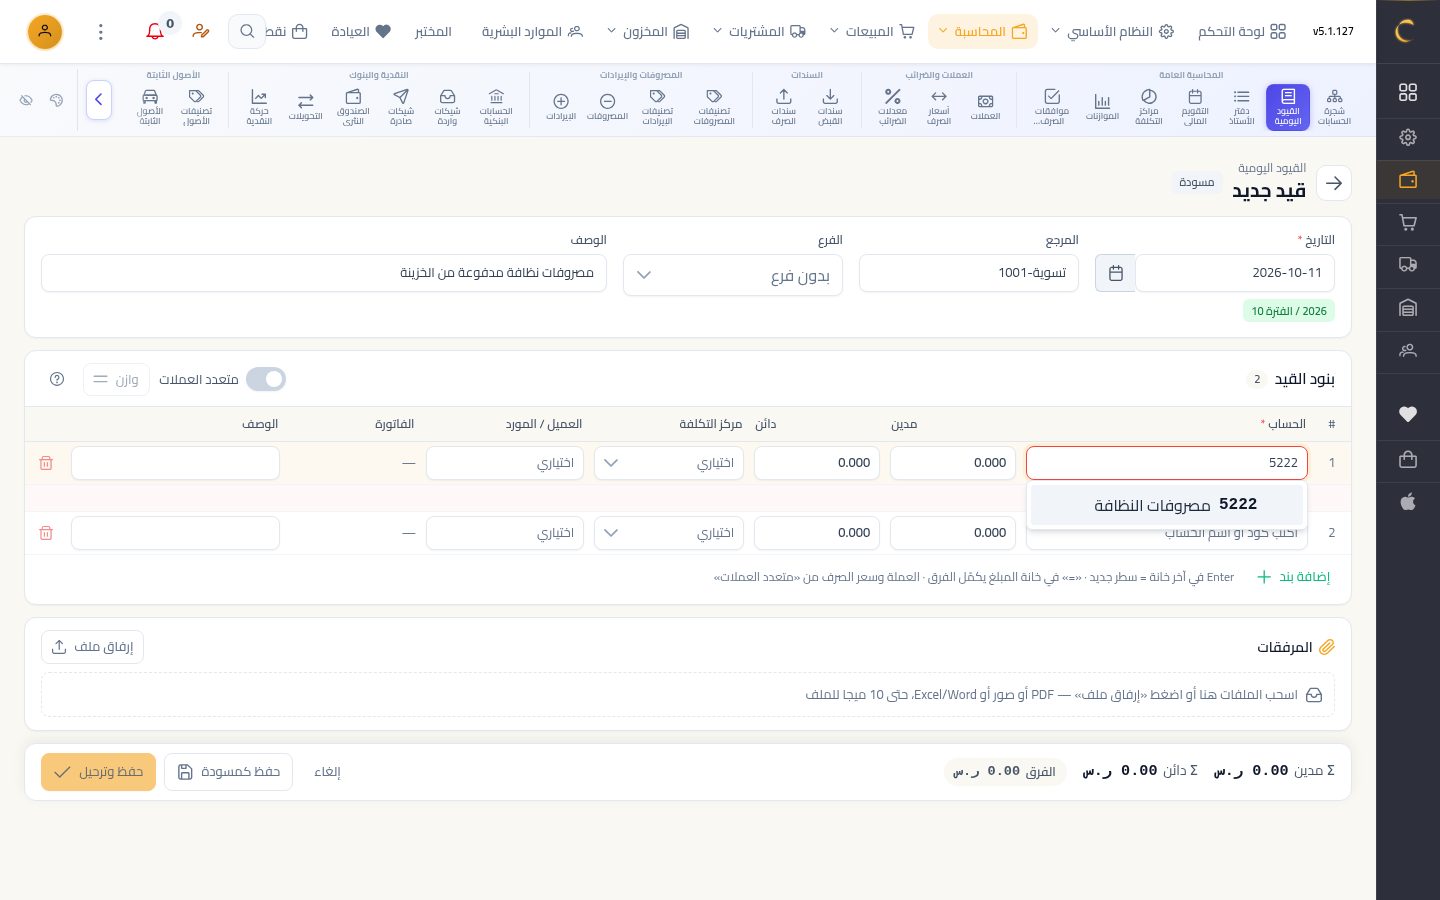The image size is (1440, 900).
Task: Open دفتر الأستاذ (ledger) tool
Action: pos(1241,106)
